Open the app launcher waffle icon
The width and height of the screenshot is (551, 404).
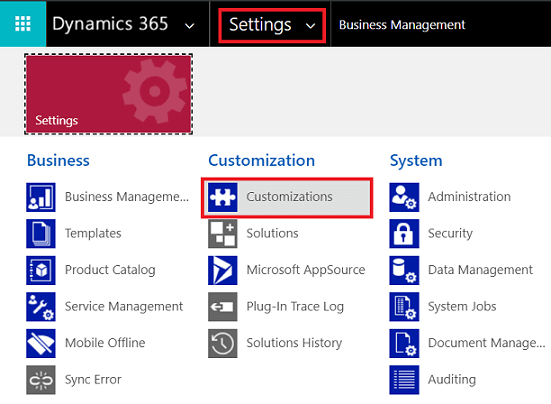click(x=23, y=24)
